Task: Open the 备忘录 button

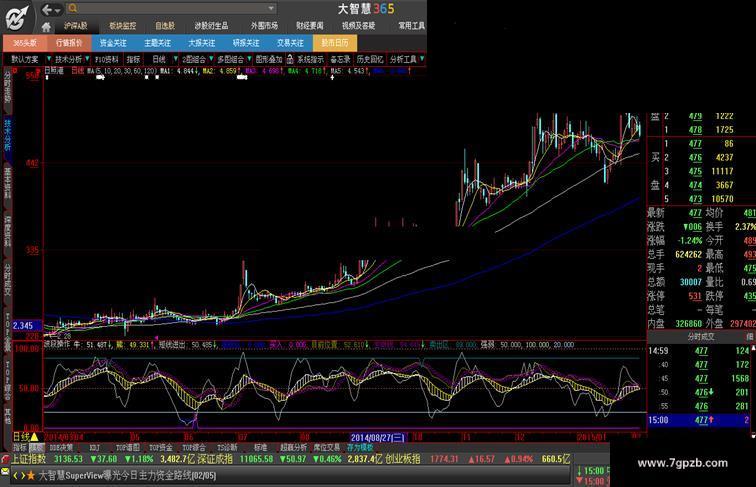Action: point(340,59)
